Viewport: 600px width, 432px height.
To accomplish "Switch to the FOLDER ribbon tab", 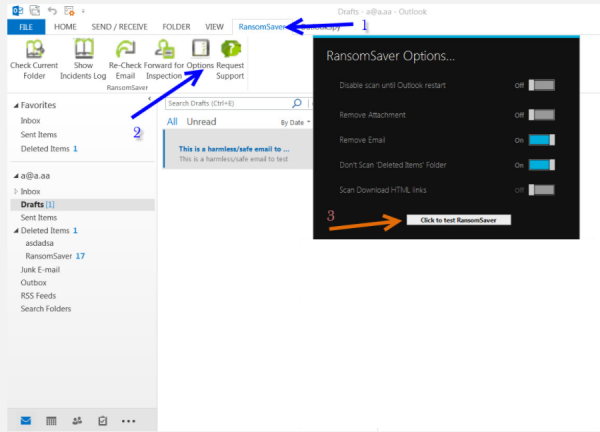I will point(176,27).
